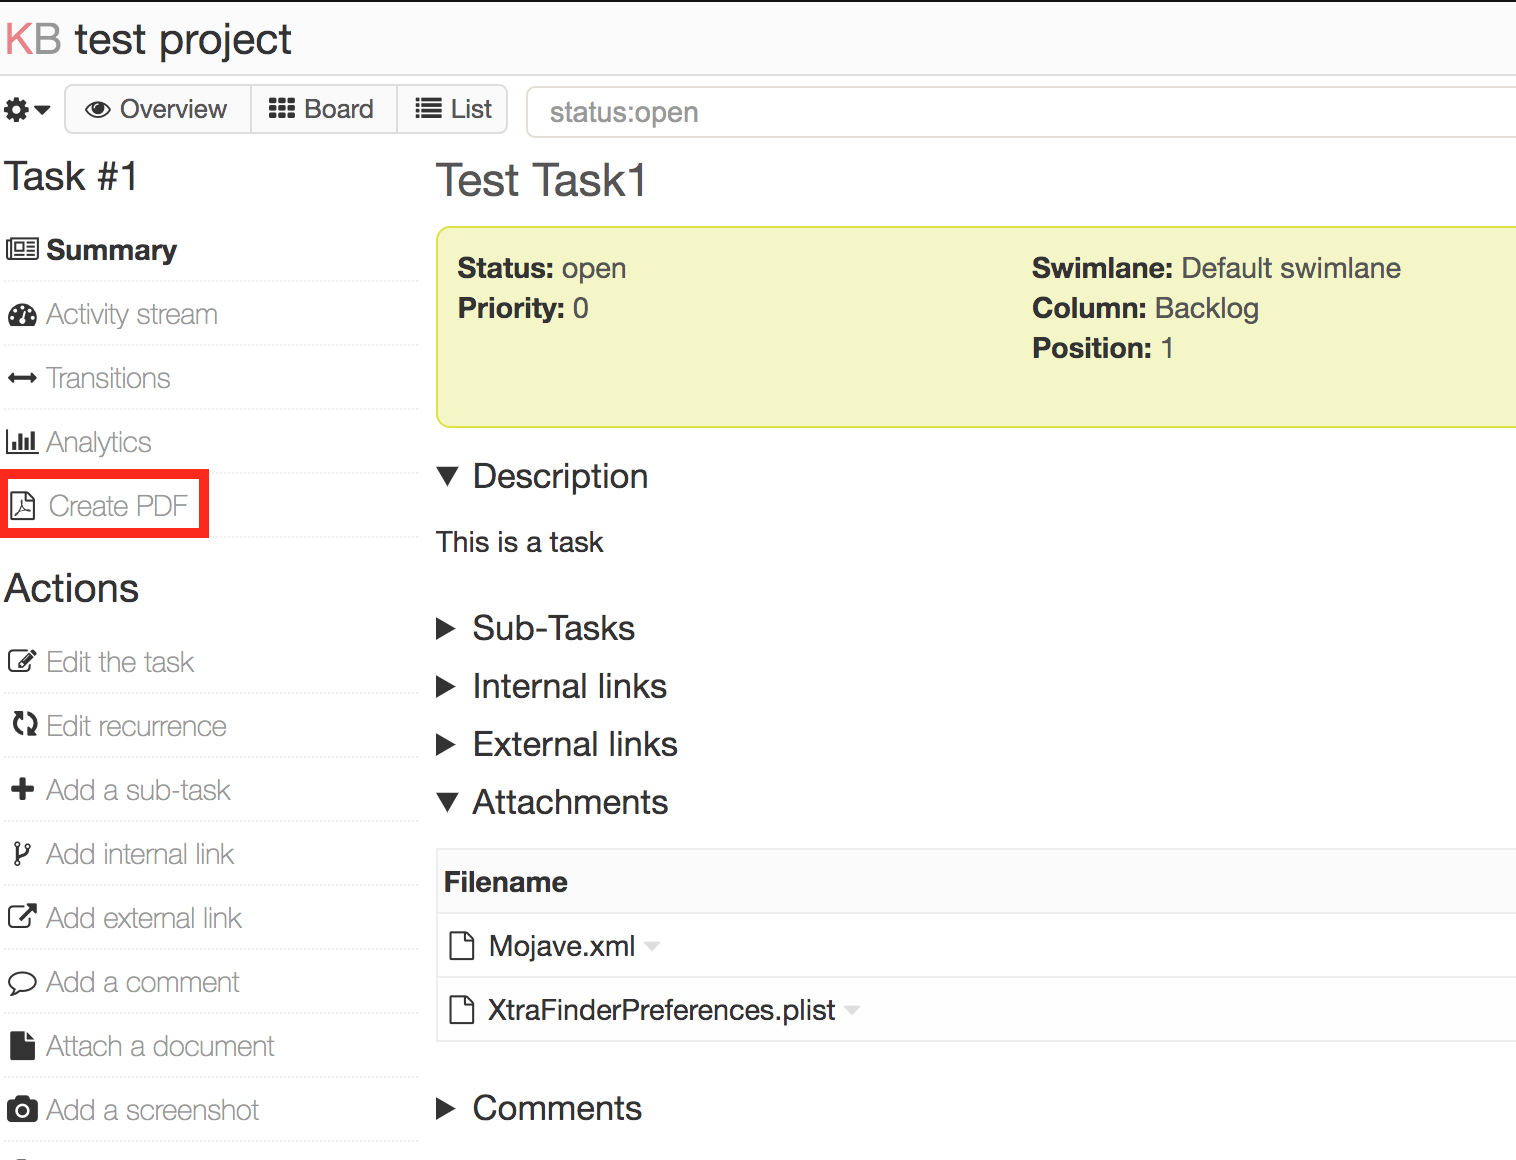Switch to the List view
1516x1160 pixels.
click(452, 109)
